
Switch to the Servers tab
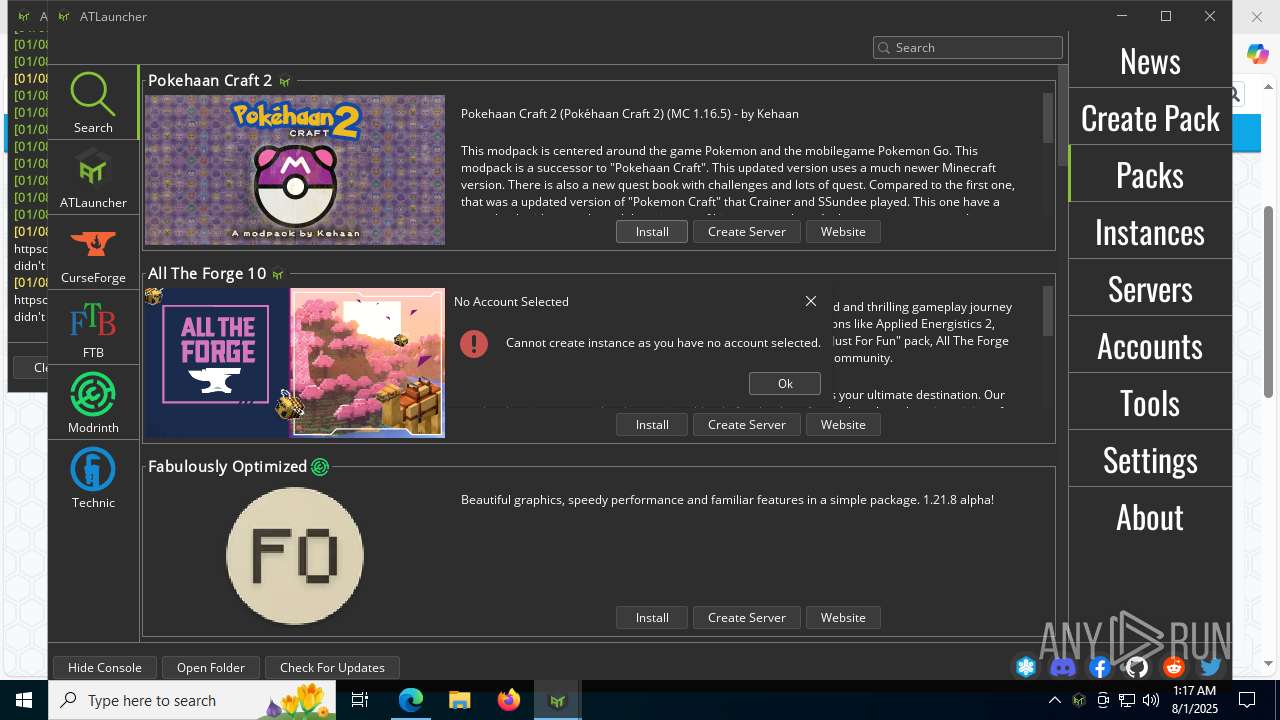tap(1150, 289)
